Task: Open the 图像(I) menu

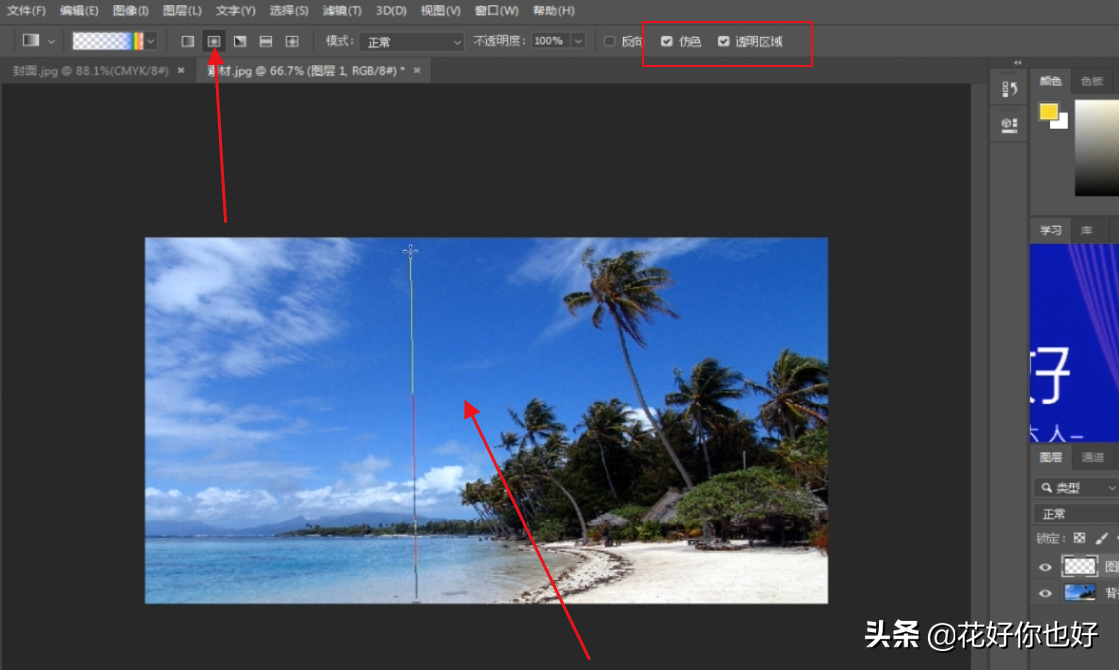Action: 131,11
